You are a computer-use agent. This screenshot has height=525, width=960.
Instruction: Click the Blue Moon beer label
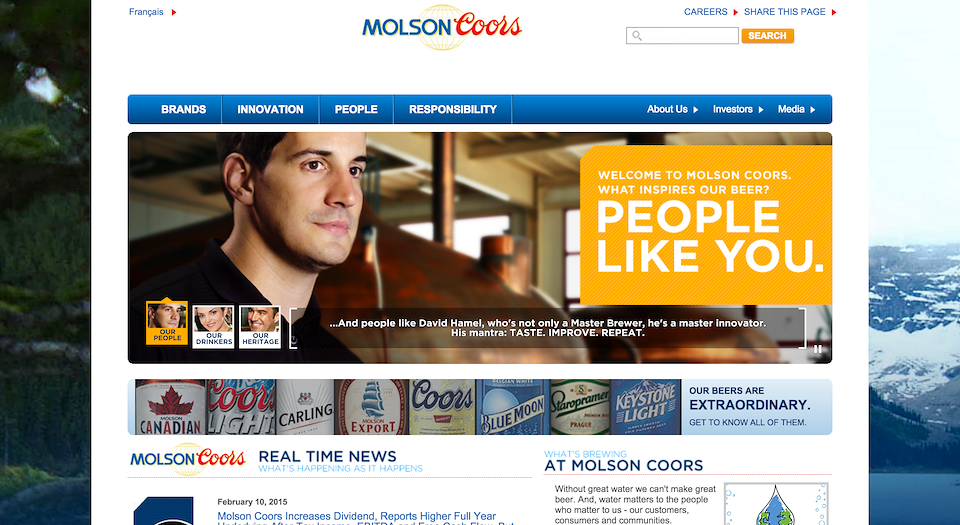512,407
